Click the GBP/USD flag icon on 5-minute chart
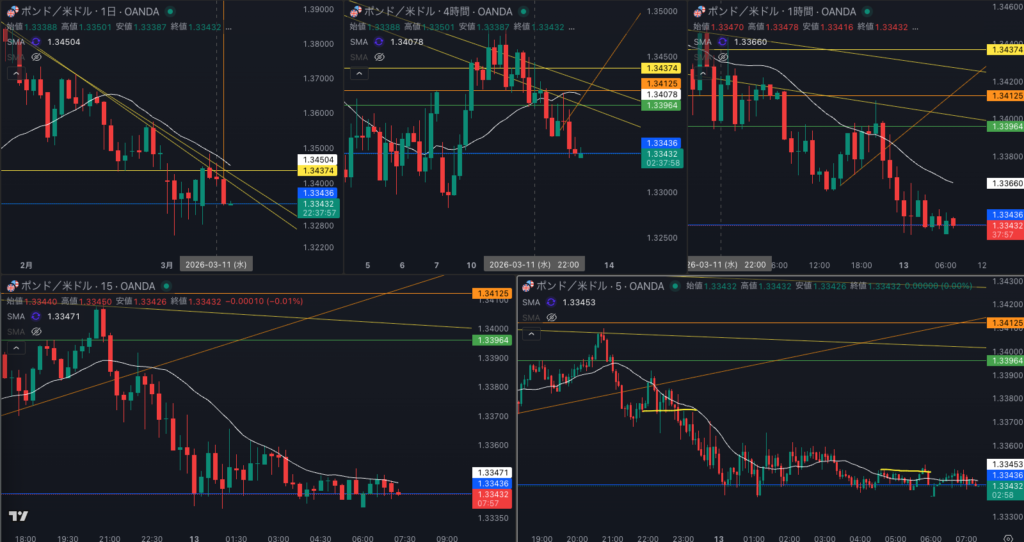The height and width of the screenshot is (542, 1024). [528, 286]
